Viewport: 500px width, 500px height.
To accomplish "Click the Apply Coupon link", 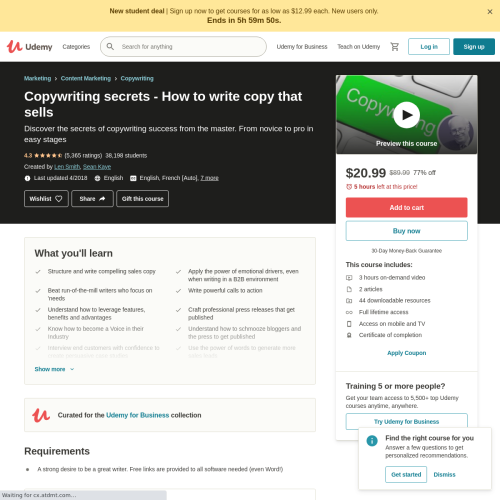I will pyautogui.click(x=406, y=353).
